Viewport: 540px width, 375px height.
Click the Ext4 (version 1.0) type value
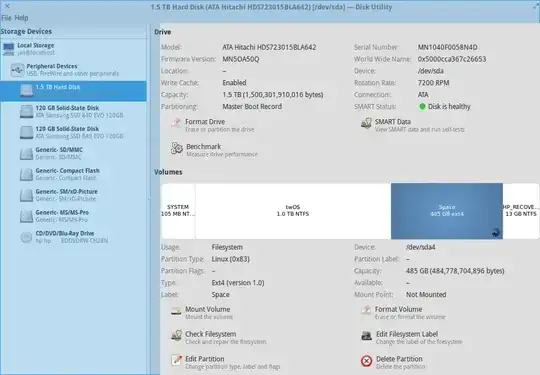point(238,283)
